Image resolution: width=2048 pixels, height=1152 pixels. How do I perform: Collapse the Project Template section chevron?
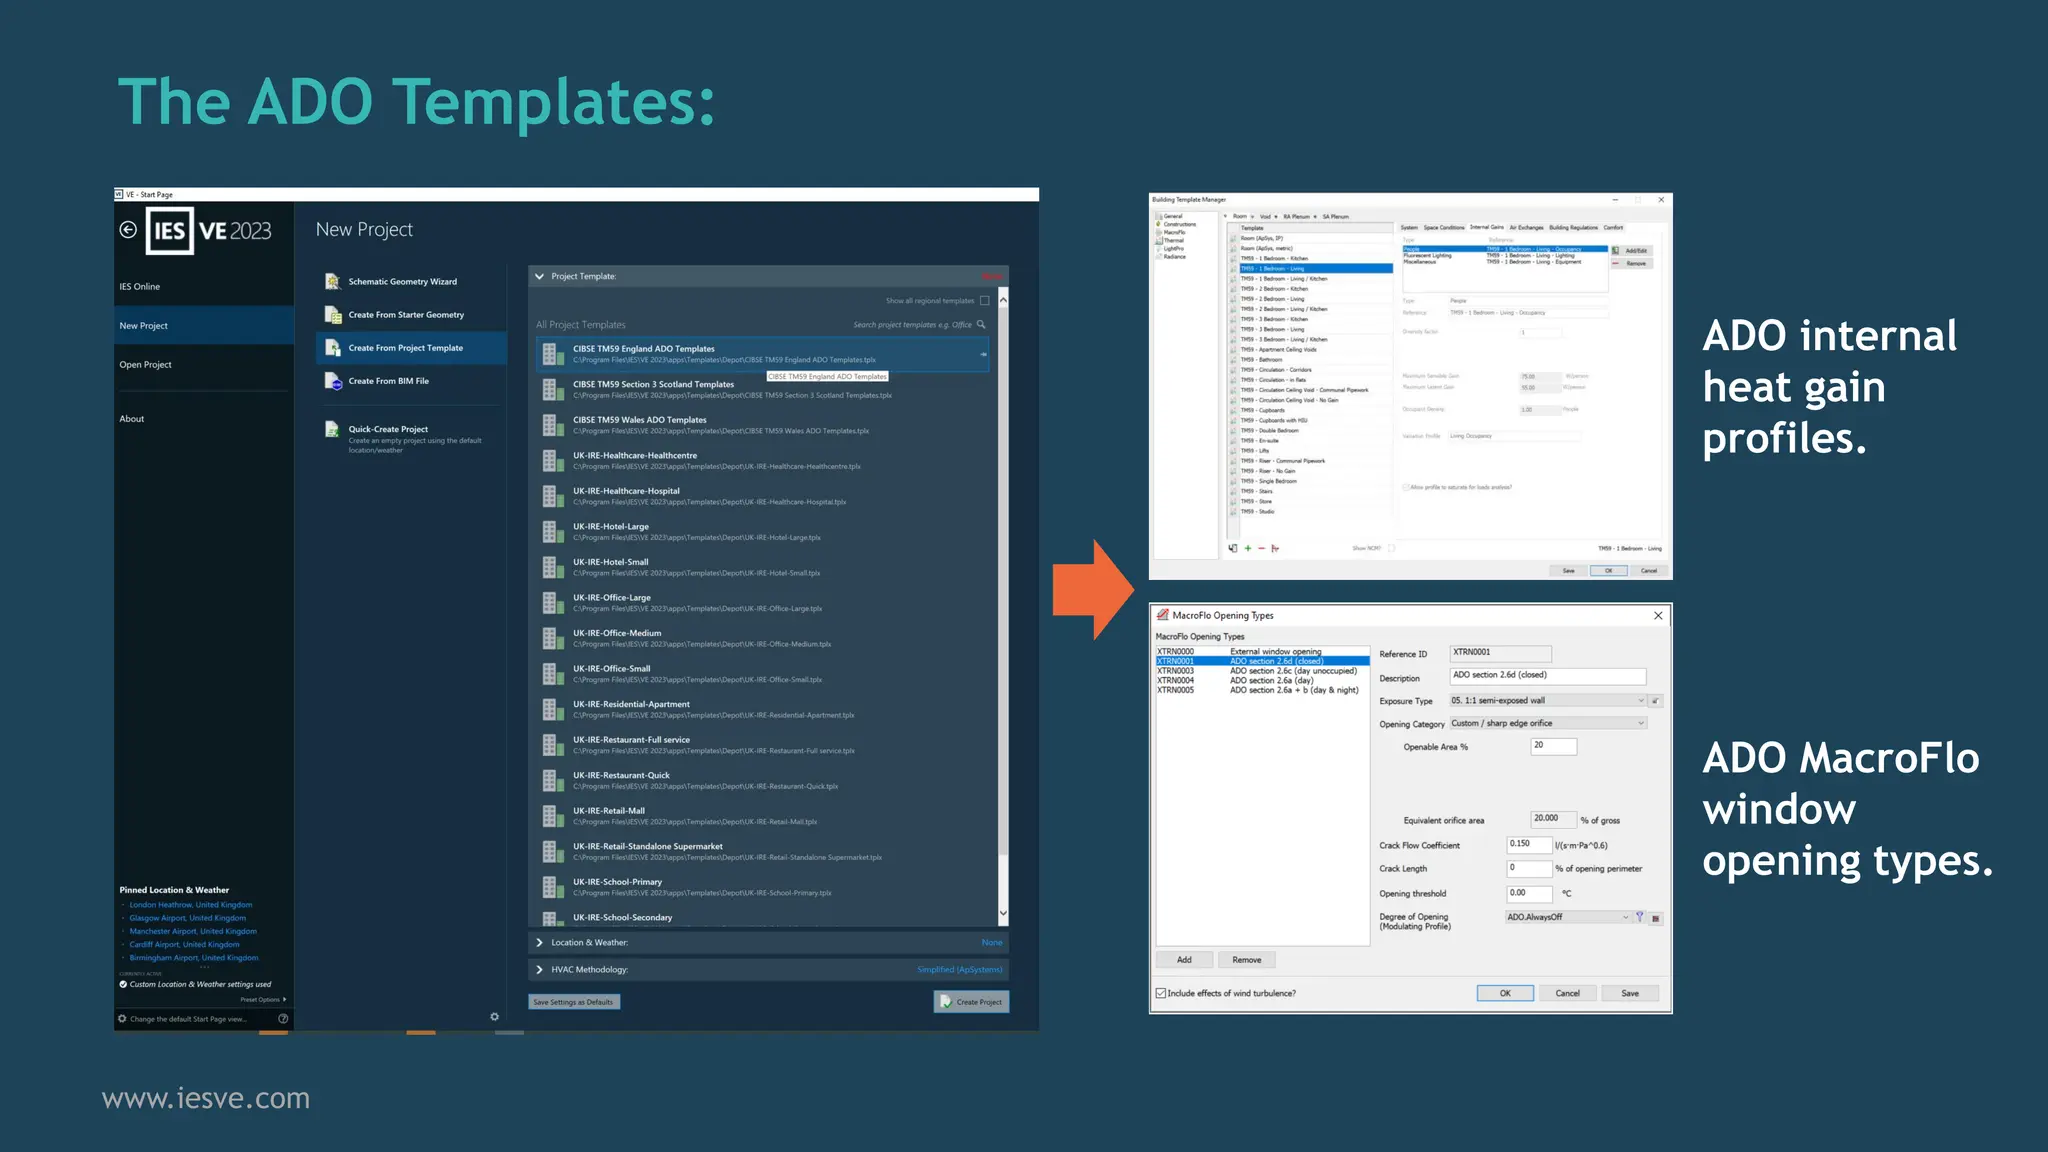click(x=540, y=277)
